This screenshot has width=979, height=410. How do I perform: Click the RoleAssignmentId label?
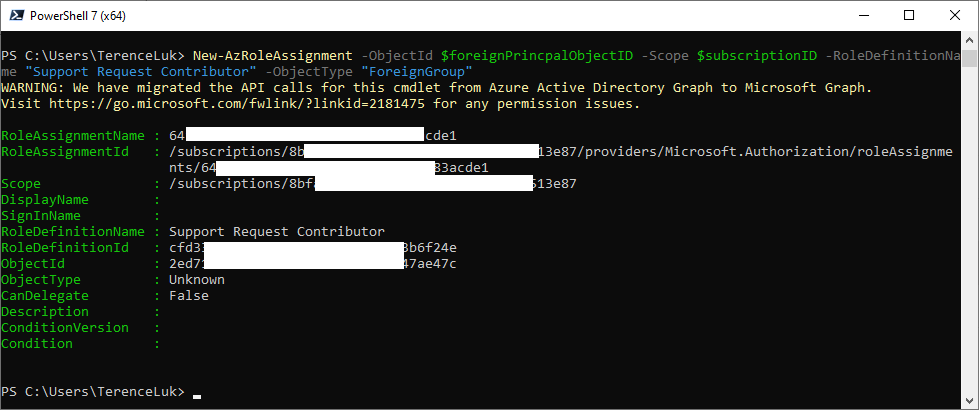(66, 152)
